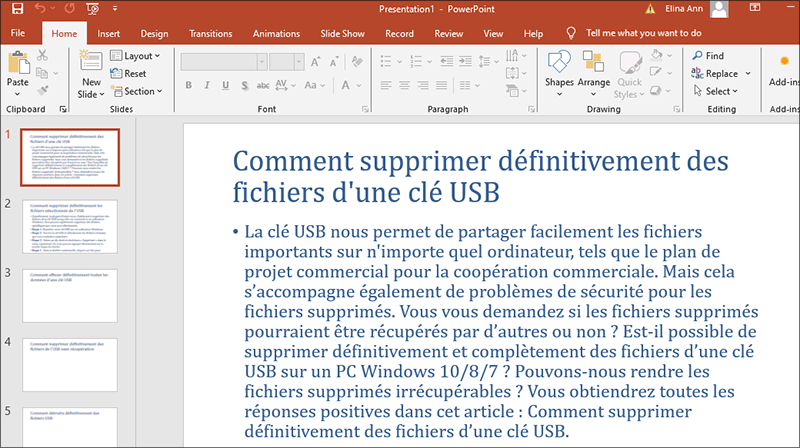Image resolution: width=800 pixels, height=448 pixels.
Task: Switch to the Transitions tab
Action: coord(211,34)
